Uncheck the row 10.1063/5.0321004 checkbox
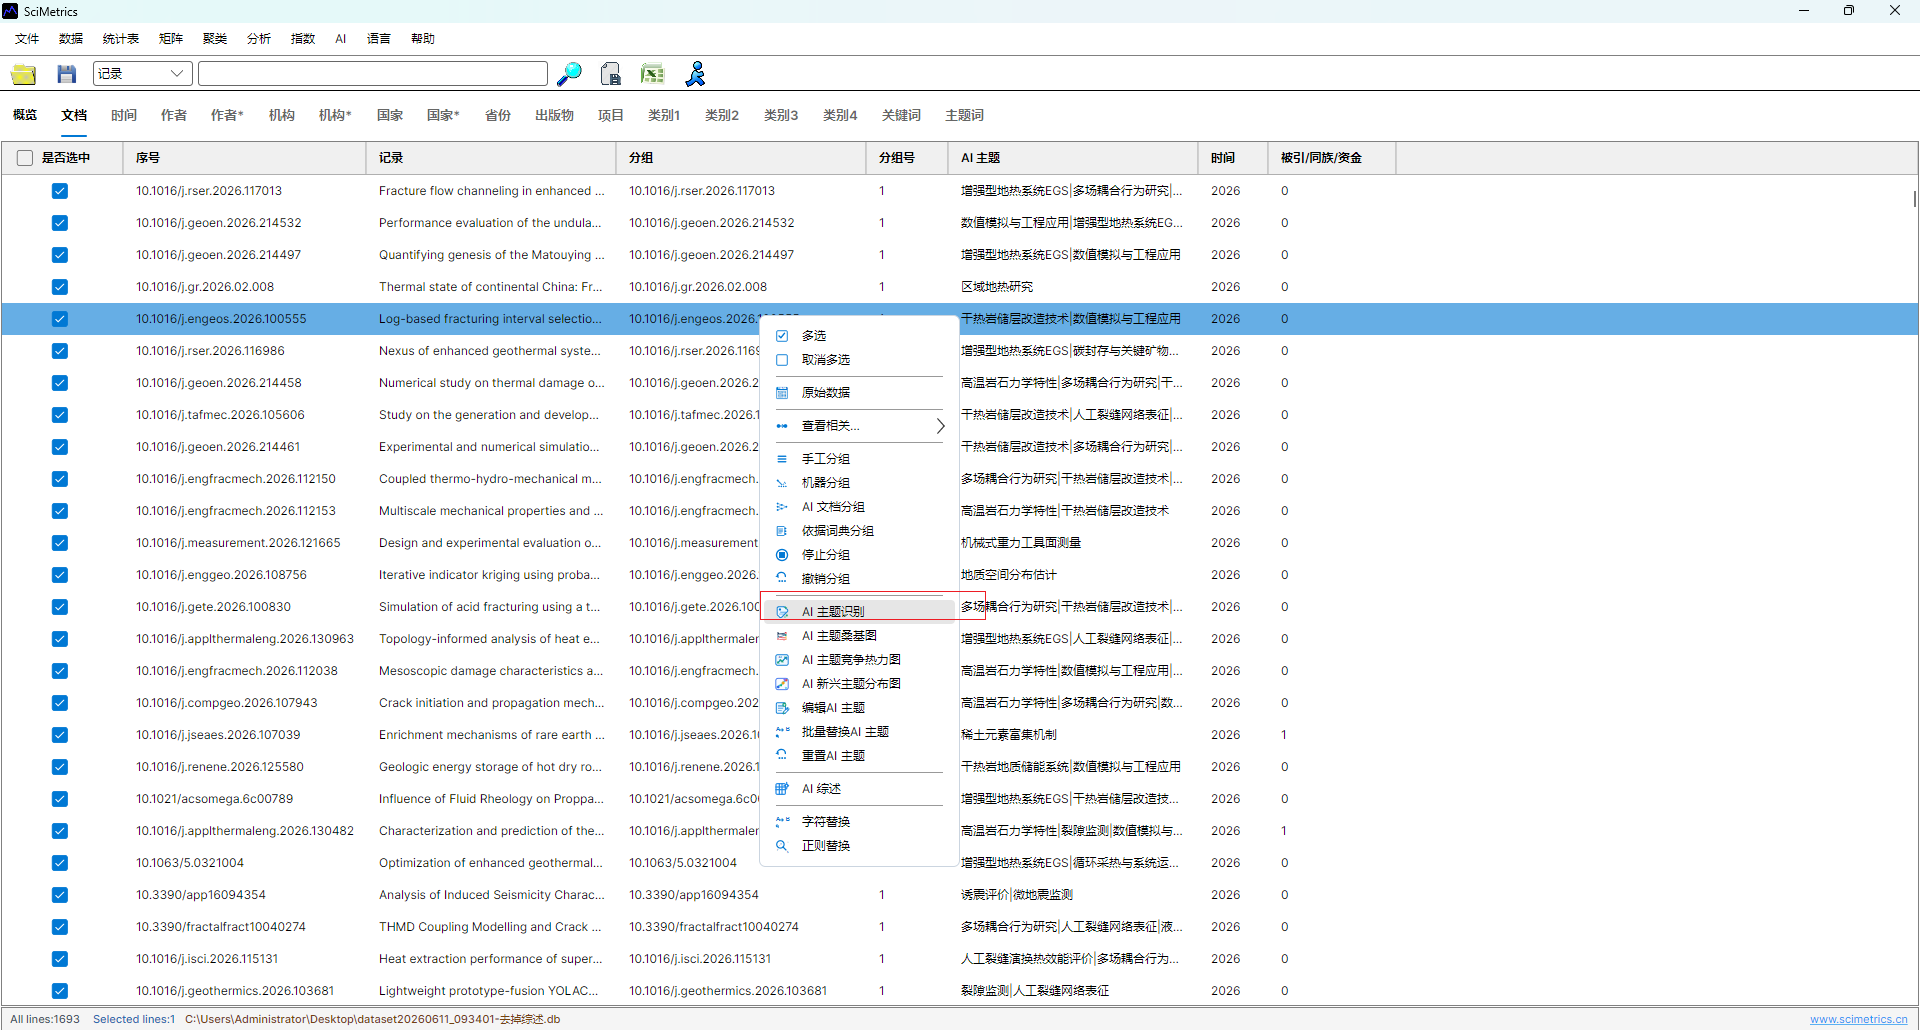 click(60, 863)
